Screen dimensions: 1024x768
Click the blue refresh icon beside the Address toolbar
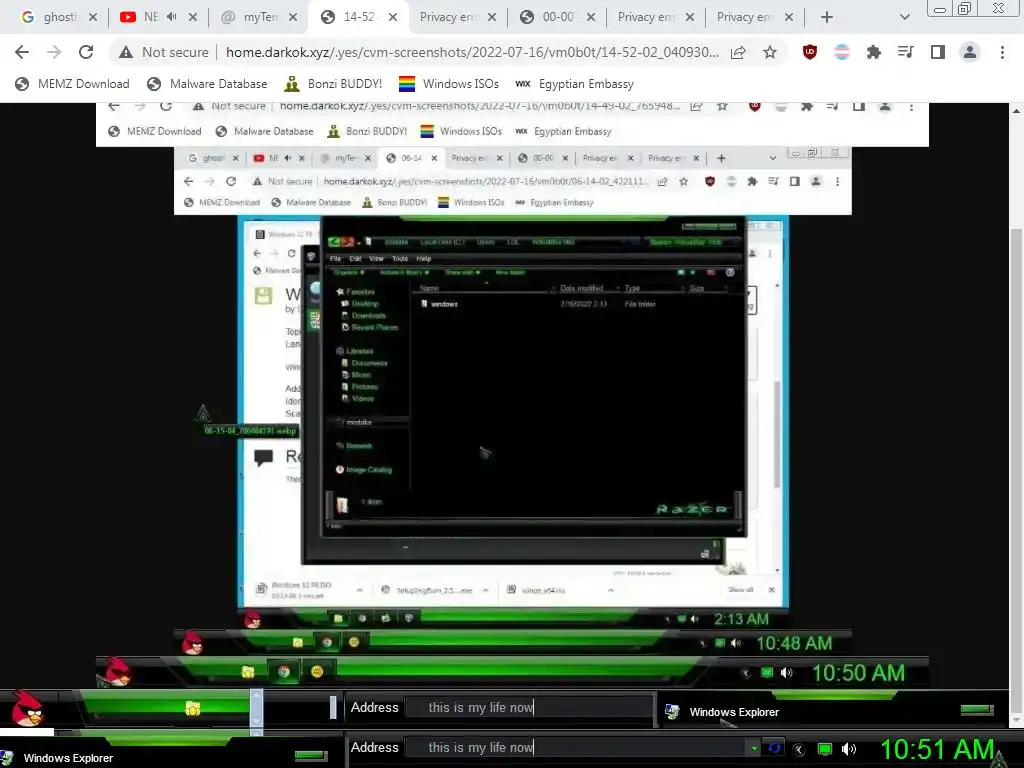pyautogui.click(x=775, y=748)
